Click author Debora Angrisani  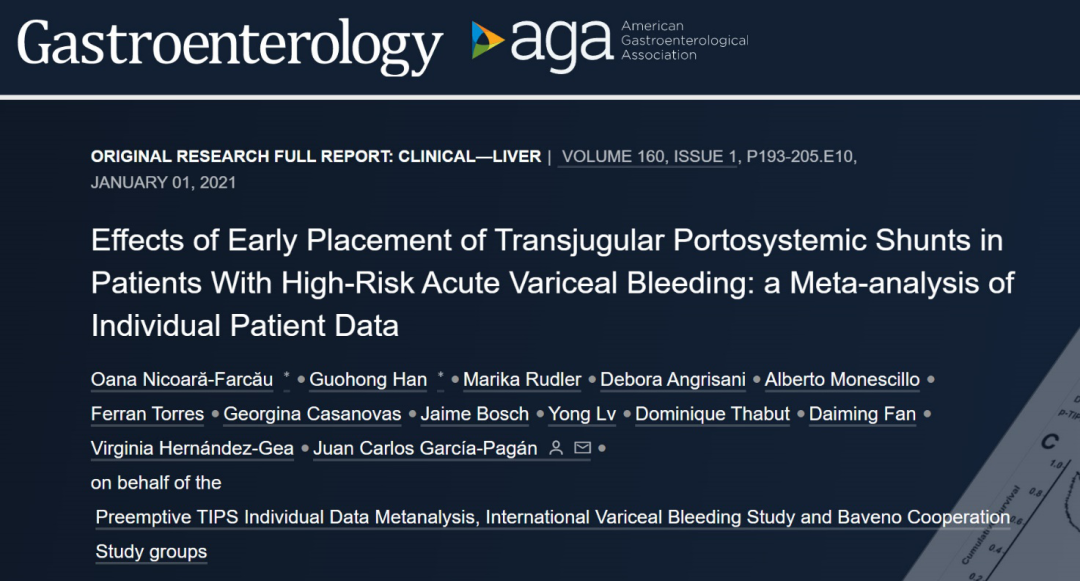(x=673, y=380)
